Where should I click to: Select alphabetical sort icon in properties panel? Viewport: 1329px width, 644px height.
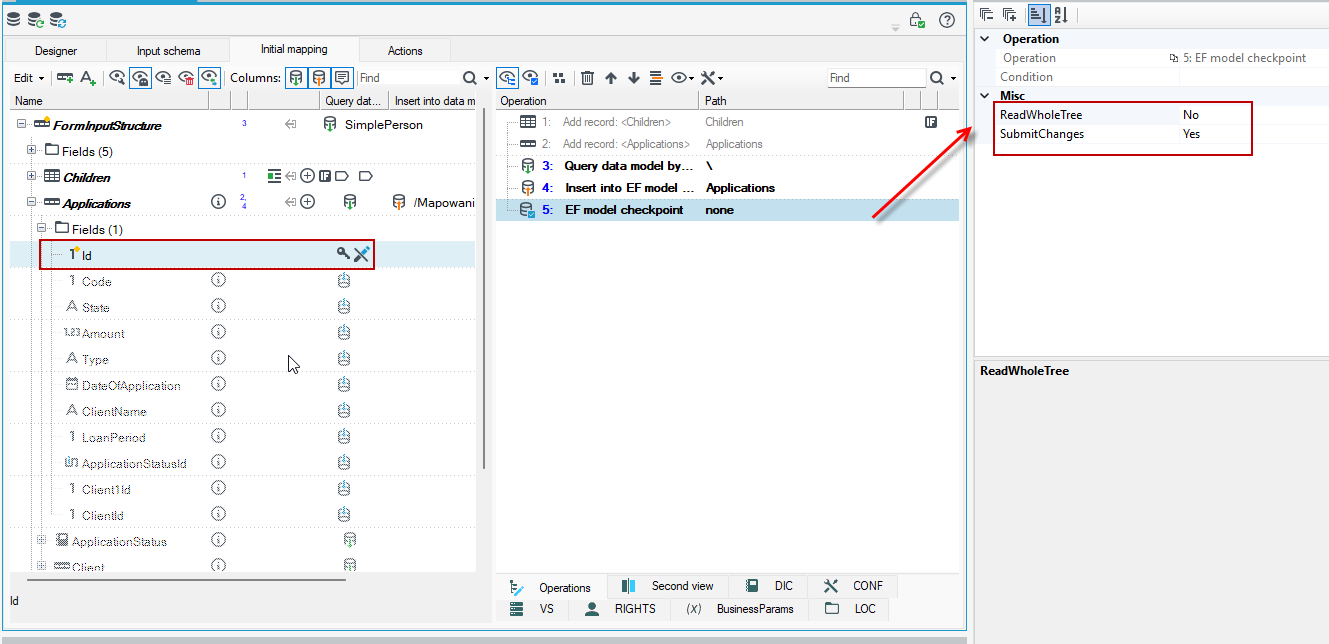pos(1061,14)
